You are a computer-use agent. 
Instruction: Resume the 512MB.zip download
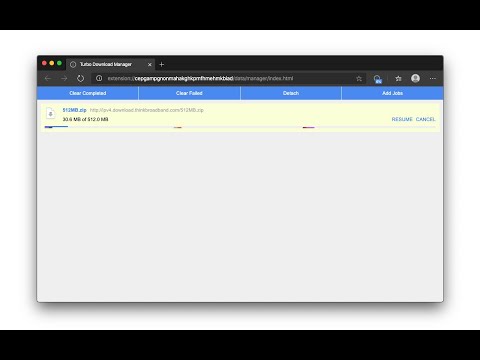point(402,119)
